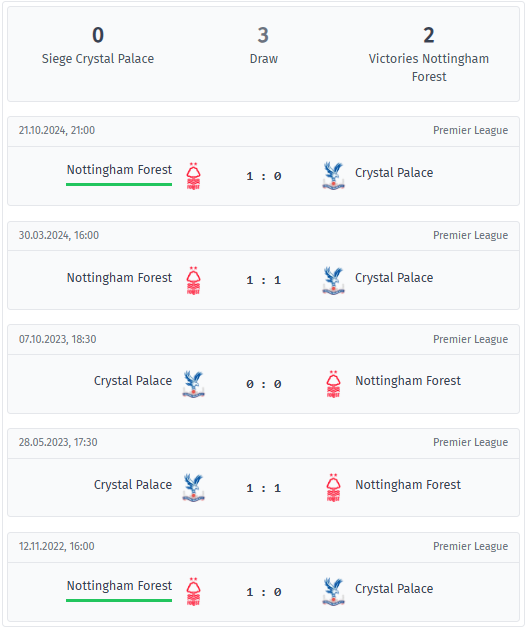Click Nottingham Forest crest in 12.11.2022 match

pos(193,592)
